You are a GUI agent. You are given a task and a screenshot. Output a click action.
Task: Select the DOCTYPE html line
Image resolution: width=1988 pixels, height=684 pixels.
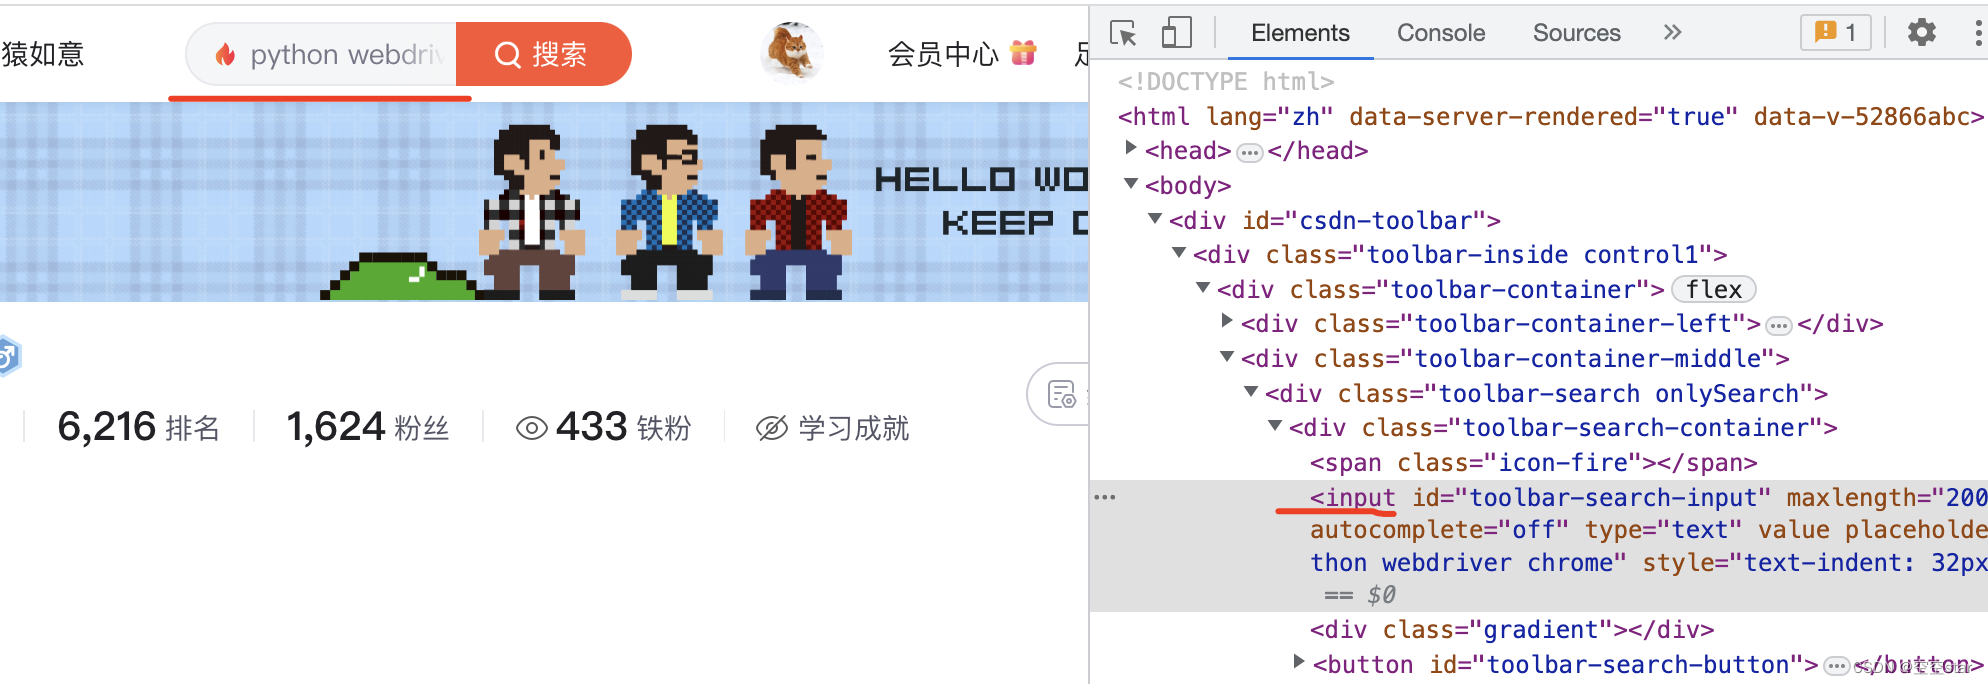point(1226,81)
